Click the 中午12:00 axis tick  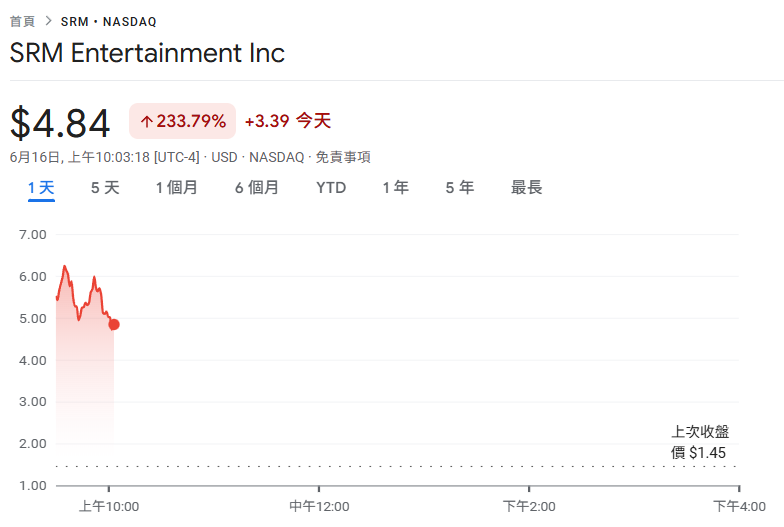319,506
